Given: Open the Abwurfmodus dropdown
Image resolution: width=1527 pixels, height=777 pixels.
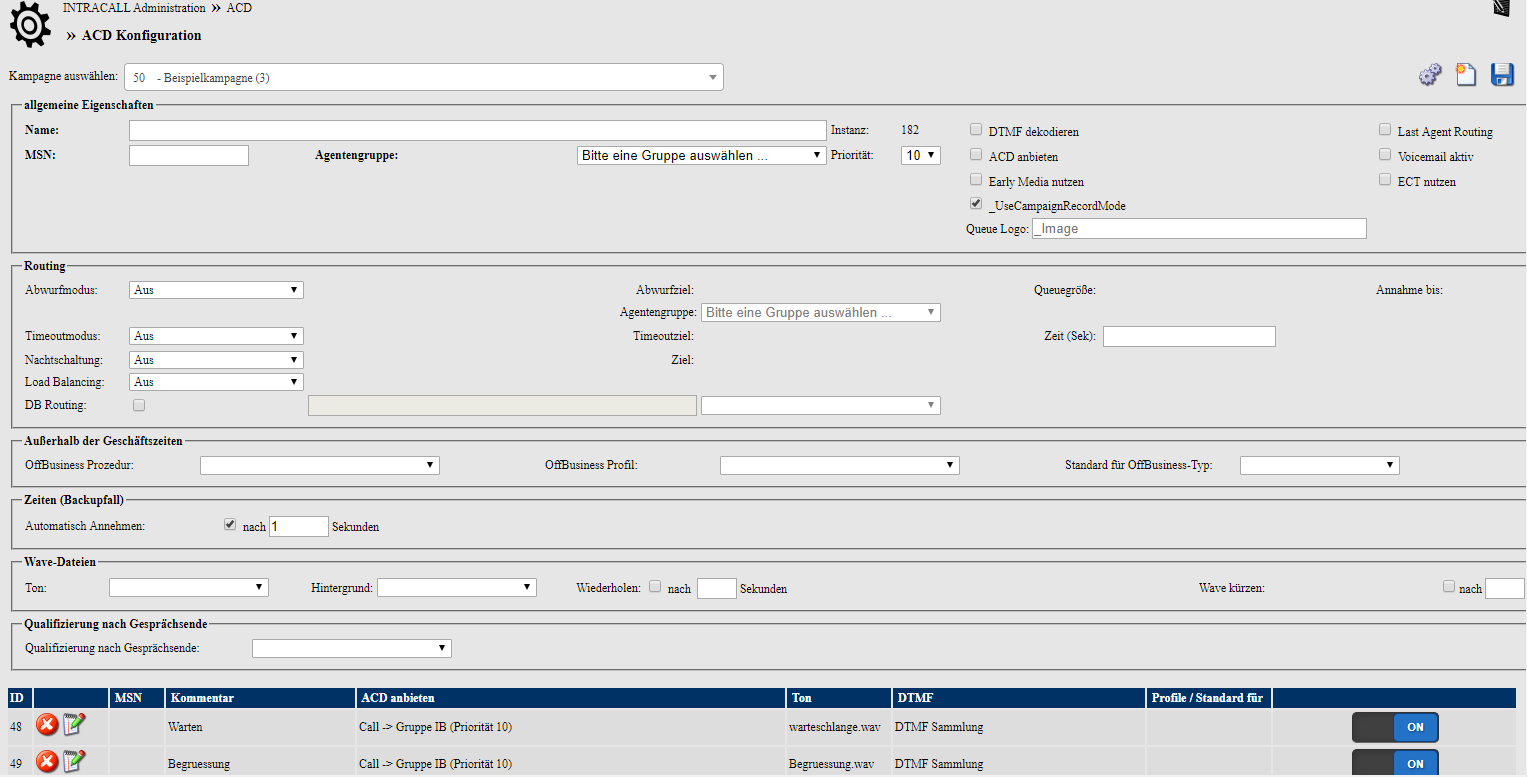Looking at the screenshot, I should (x=216, y=290).
